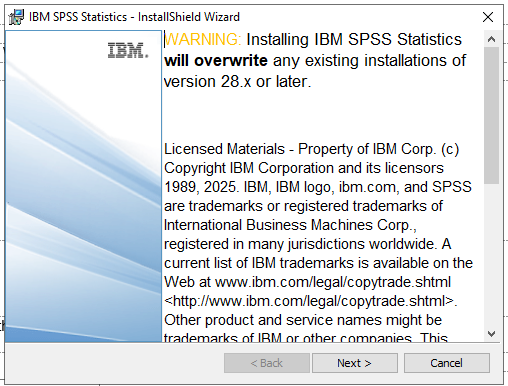Click the www.ibm.com/legal/copytrade.shtml address

click(x=333, y=282)
